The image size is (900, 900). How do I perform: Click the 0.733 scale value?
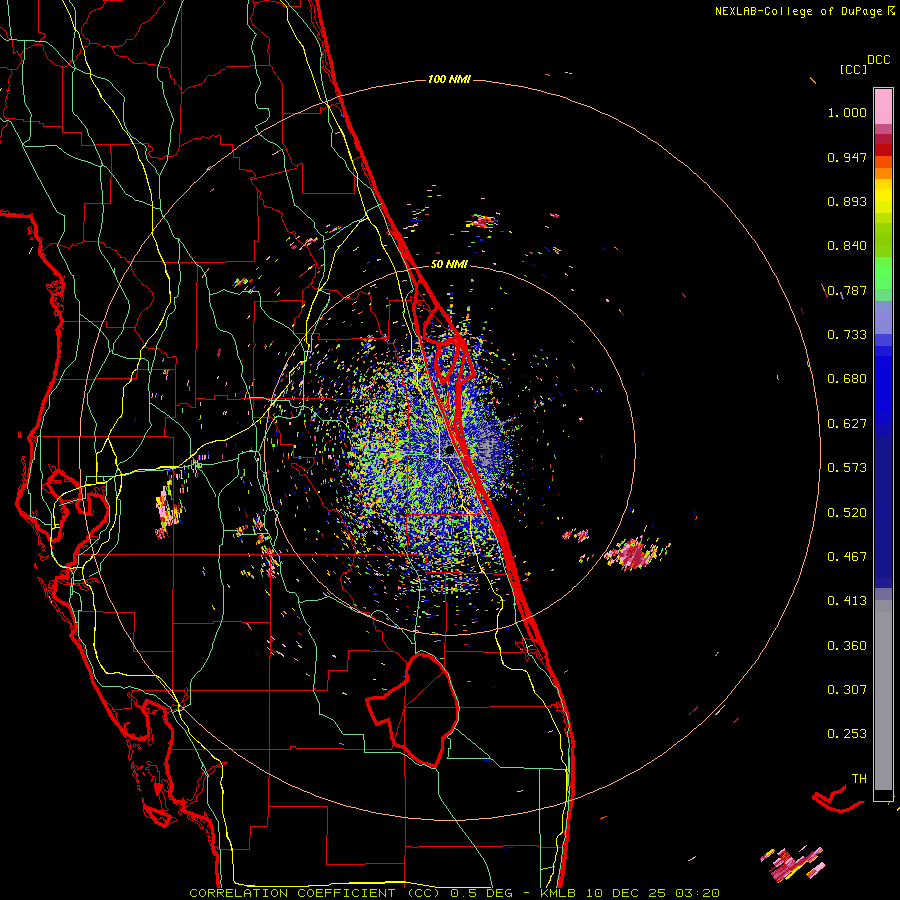(x=847, y=335)
